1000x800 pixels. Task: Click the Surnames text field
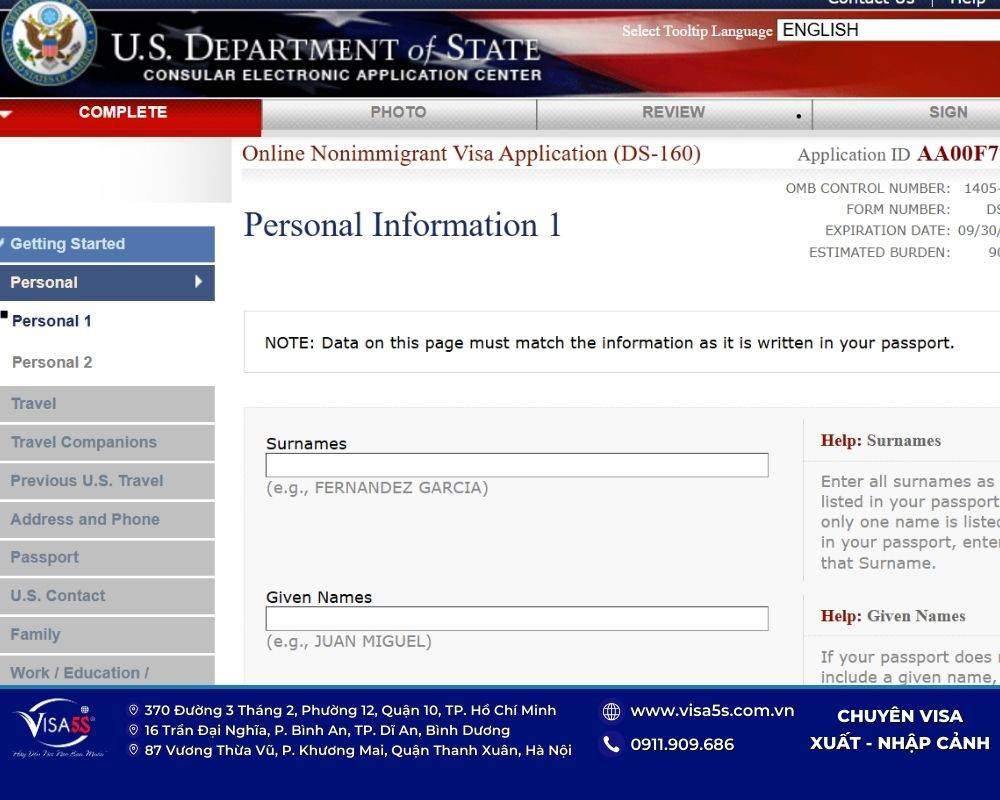coord(516,465)
